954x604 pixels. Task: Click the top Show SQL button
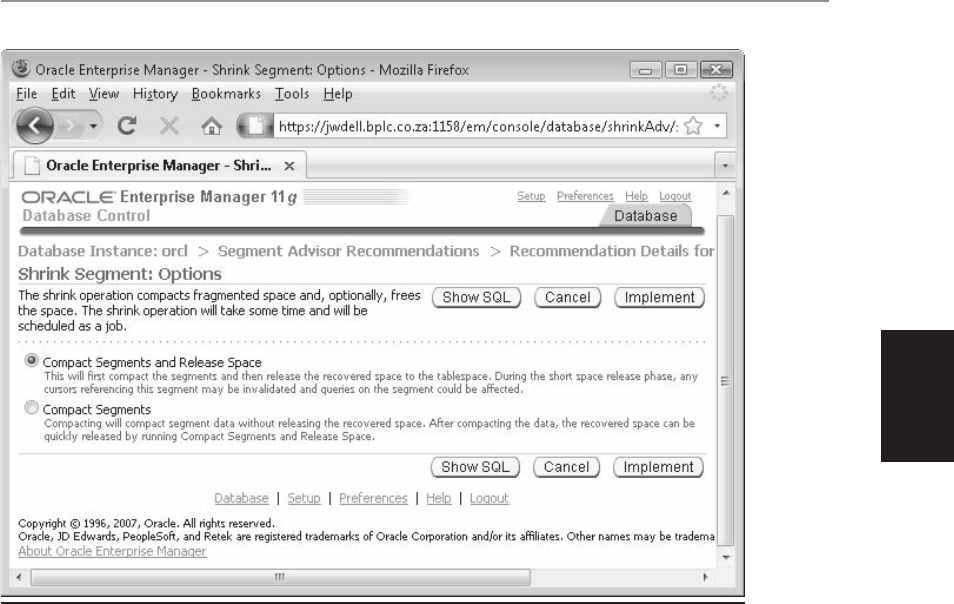[x=476, y=297]
